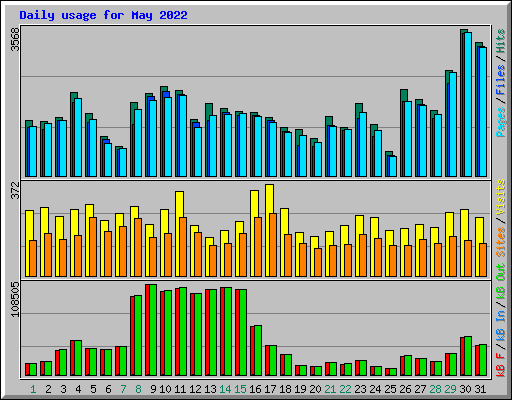Screen dimensions: 512x400
Task: Click day 14 on the x-axis
Action: 225,389
